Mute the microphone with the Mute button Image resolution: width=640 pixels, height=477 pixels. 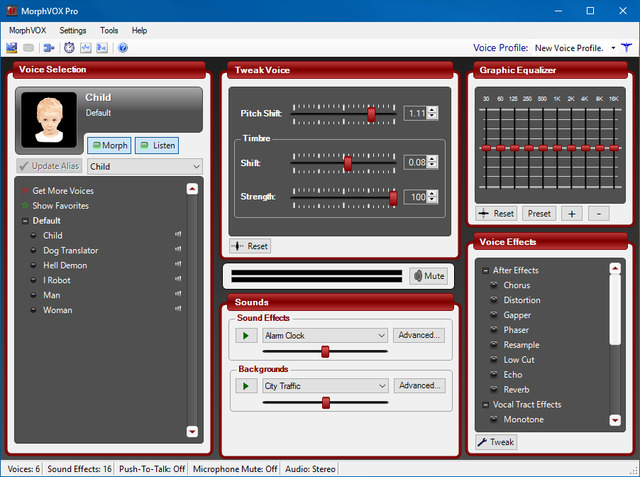click(428, 276)
